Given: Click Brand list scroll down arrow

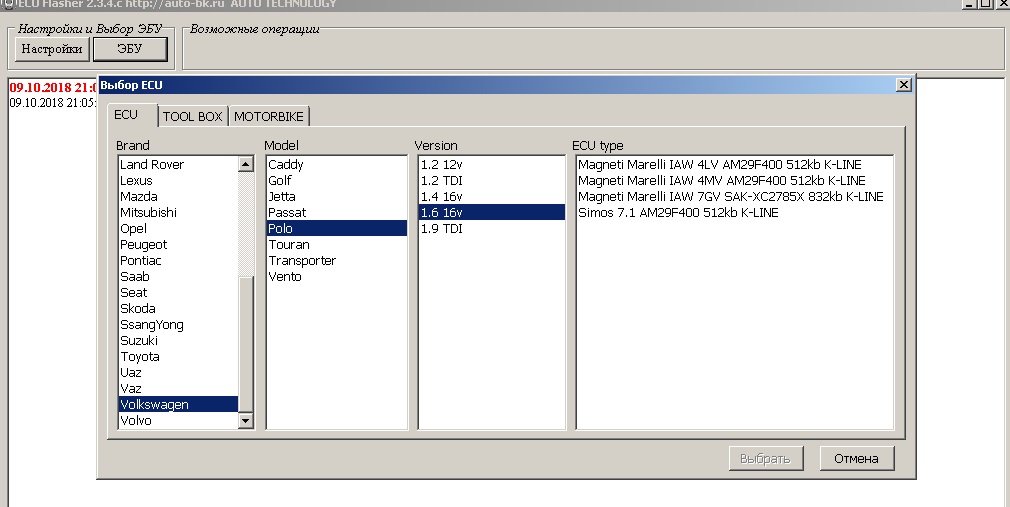Looking at the screenshot, I should (245, 421).
